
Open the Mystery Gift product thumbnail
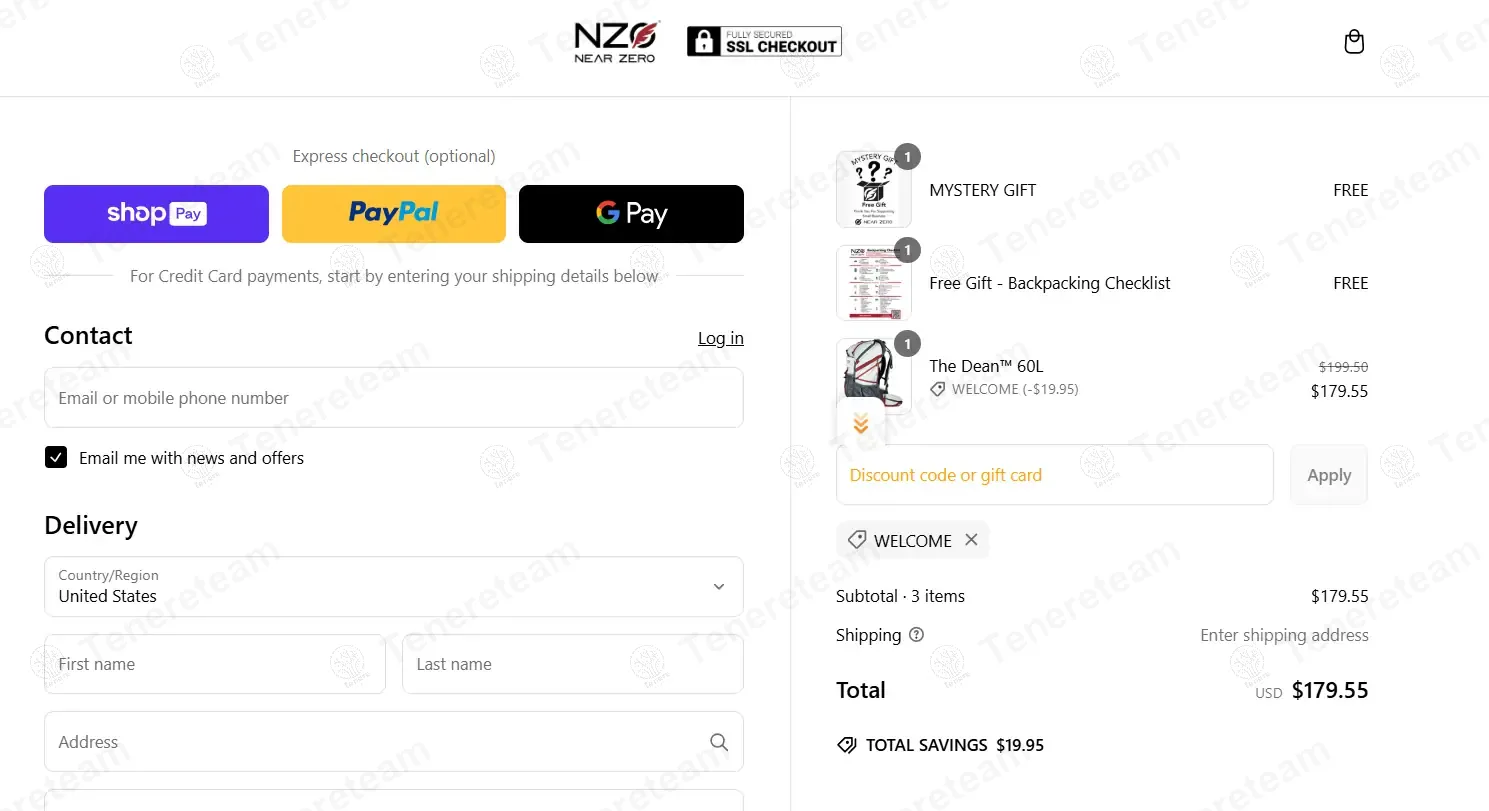[874, 190]
